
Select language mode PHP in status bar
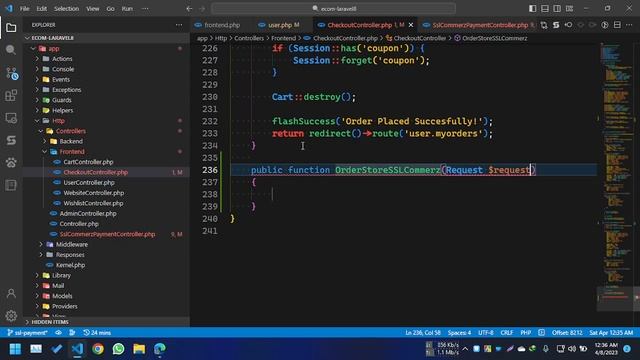coord(526,333)
